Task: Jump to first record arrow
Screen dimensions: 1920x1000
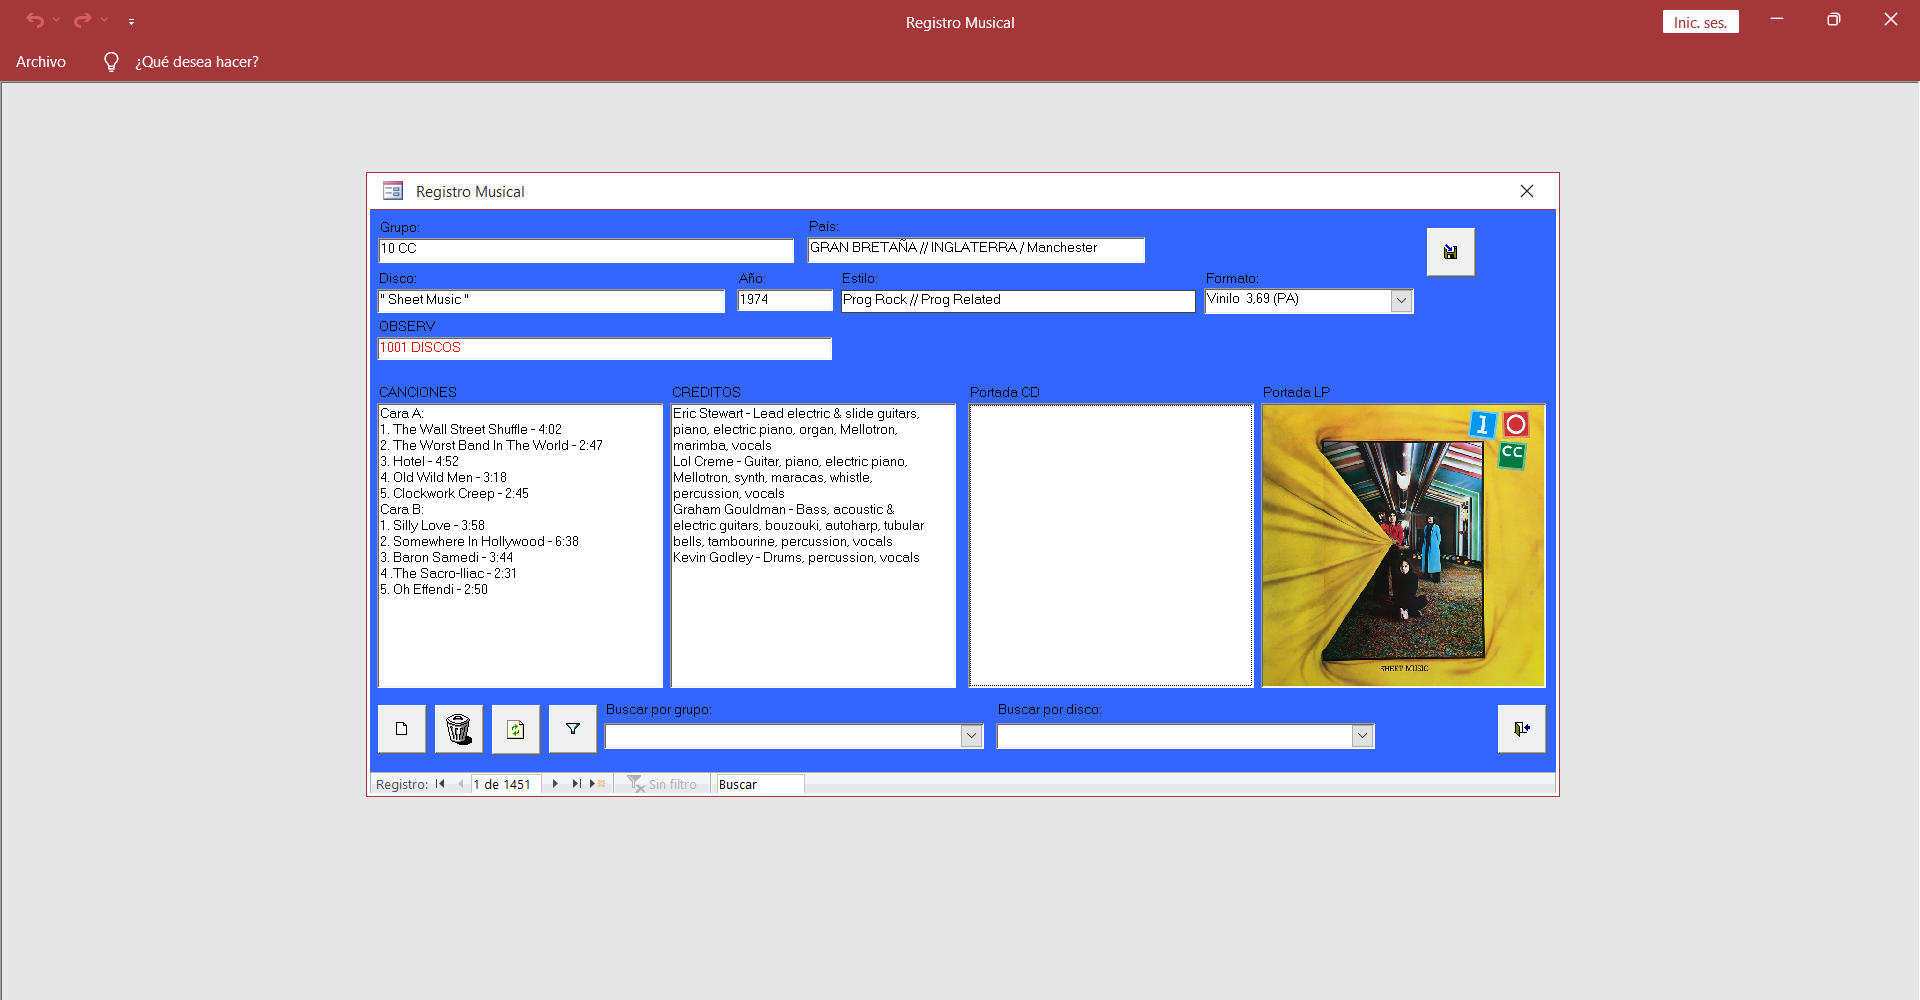Action: coord(440,784)
